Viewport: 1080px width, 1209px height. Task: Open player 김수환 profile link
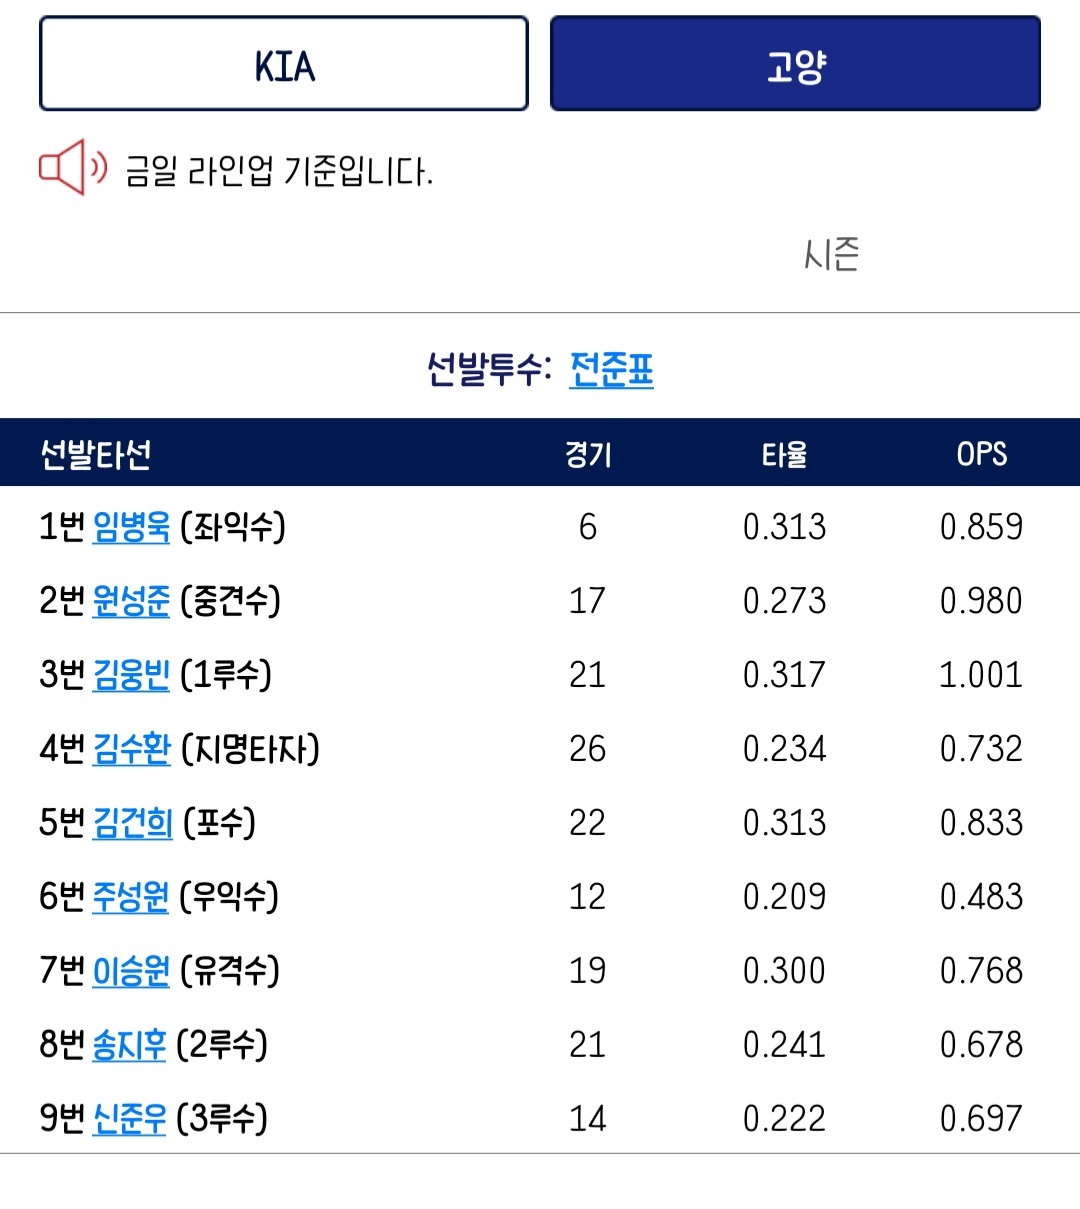click(131, 749)
